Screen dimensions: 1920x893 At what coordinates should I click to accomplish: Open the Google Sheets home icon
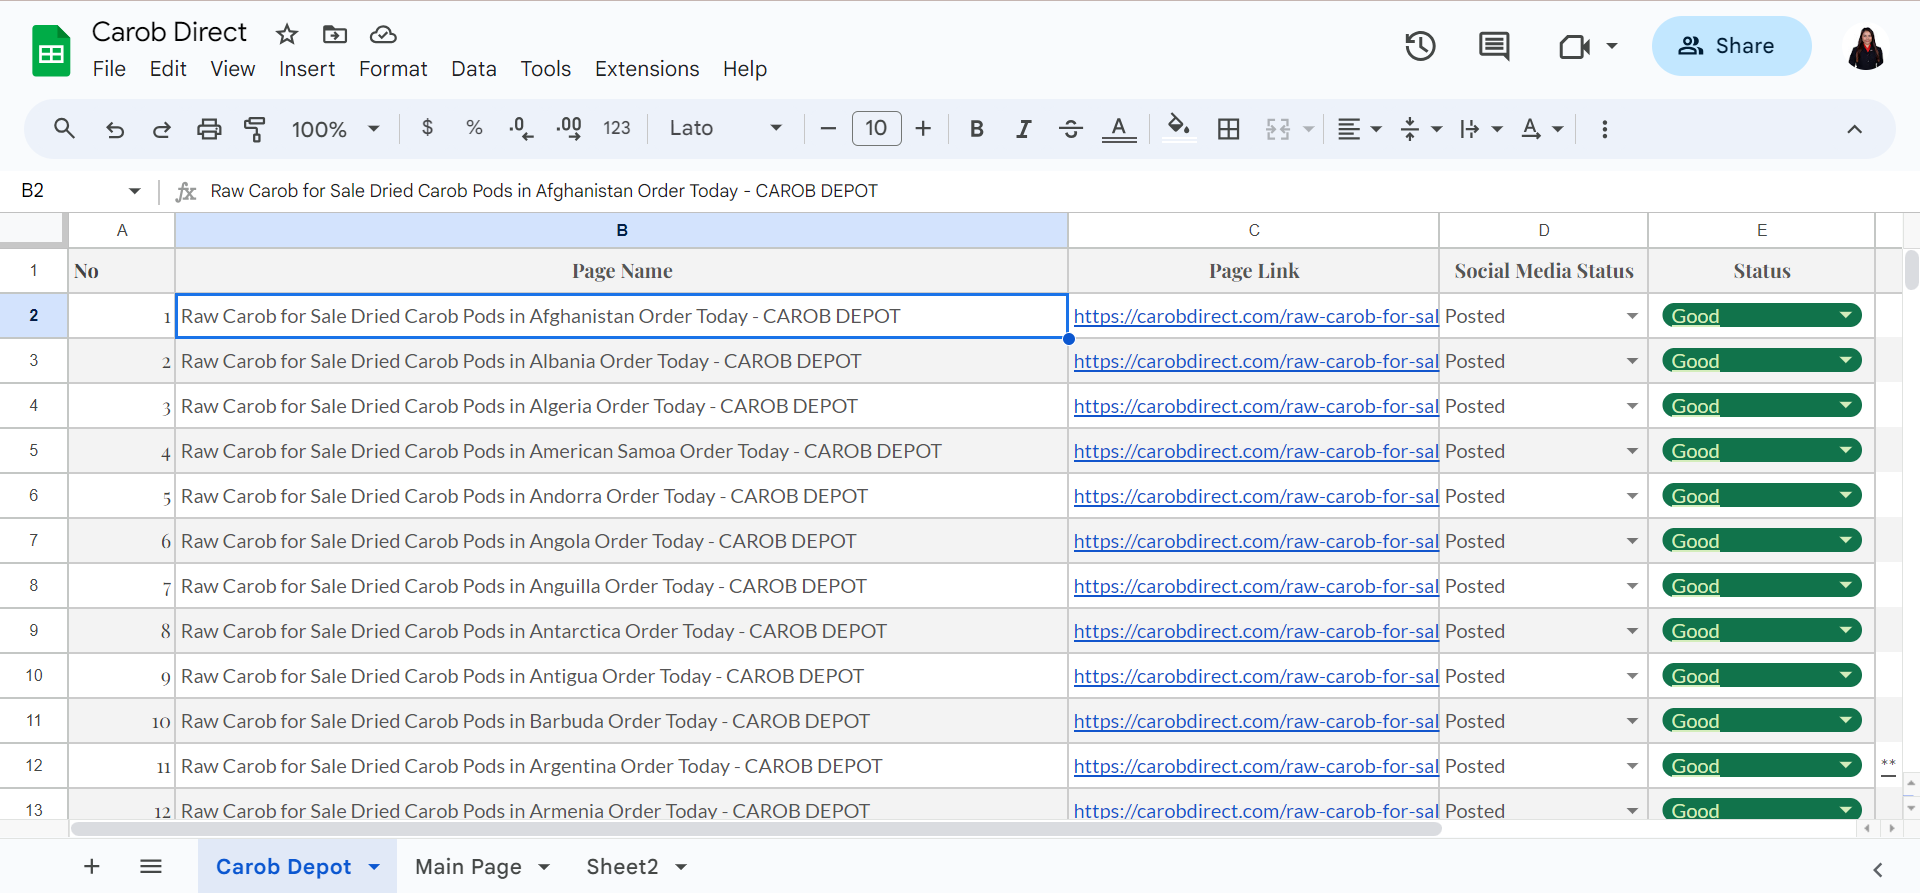pos(51,51)
